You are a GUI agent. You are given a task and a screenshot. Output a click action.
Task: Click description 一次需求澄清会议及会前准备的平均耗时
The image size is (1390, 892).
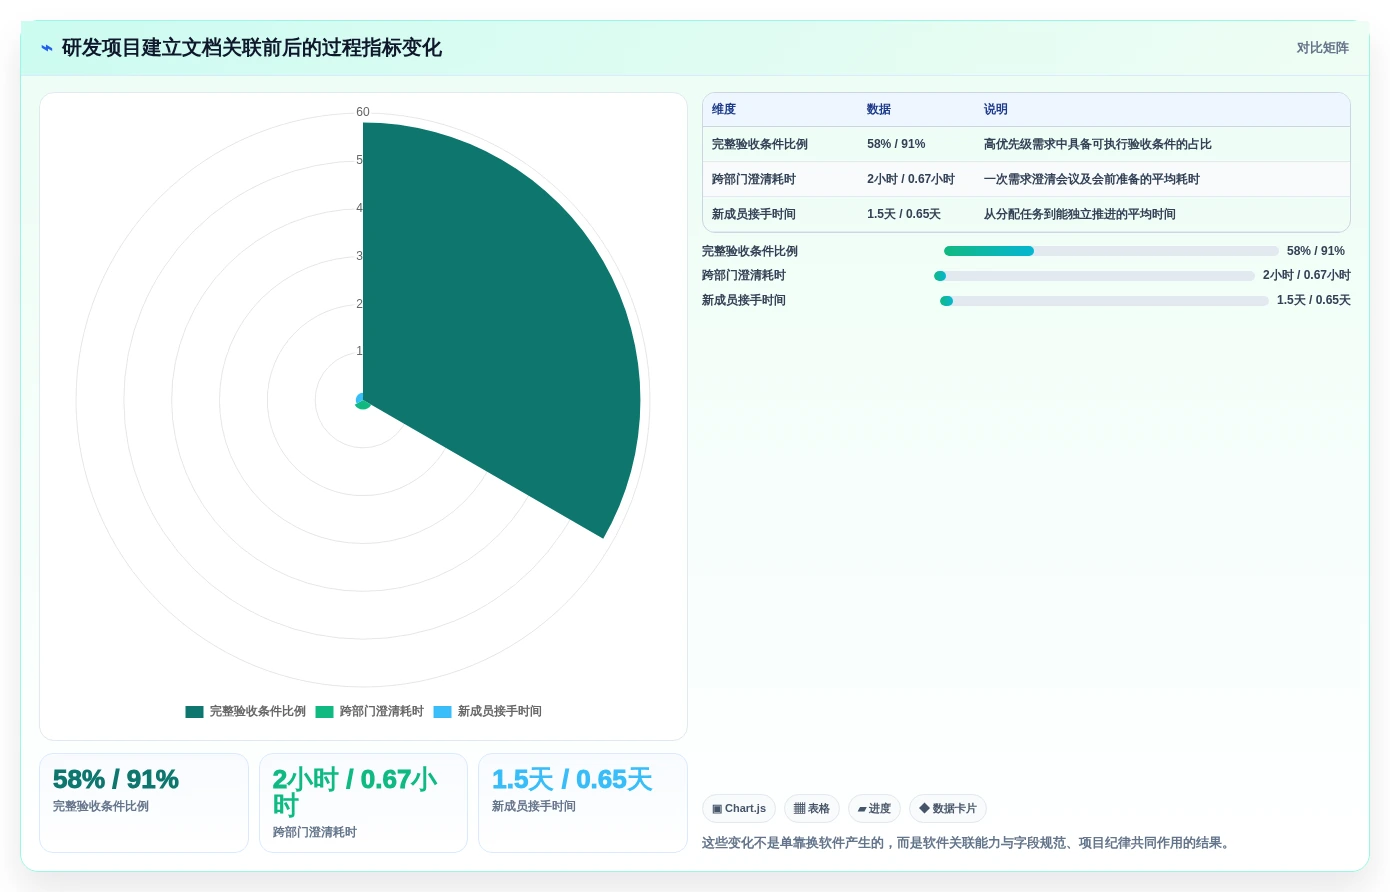pos(1091,180)
